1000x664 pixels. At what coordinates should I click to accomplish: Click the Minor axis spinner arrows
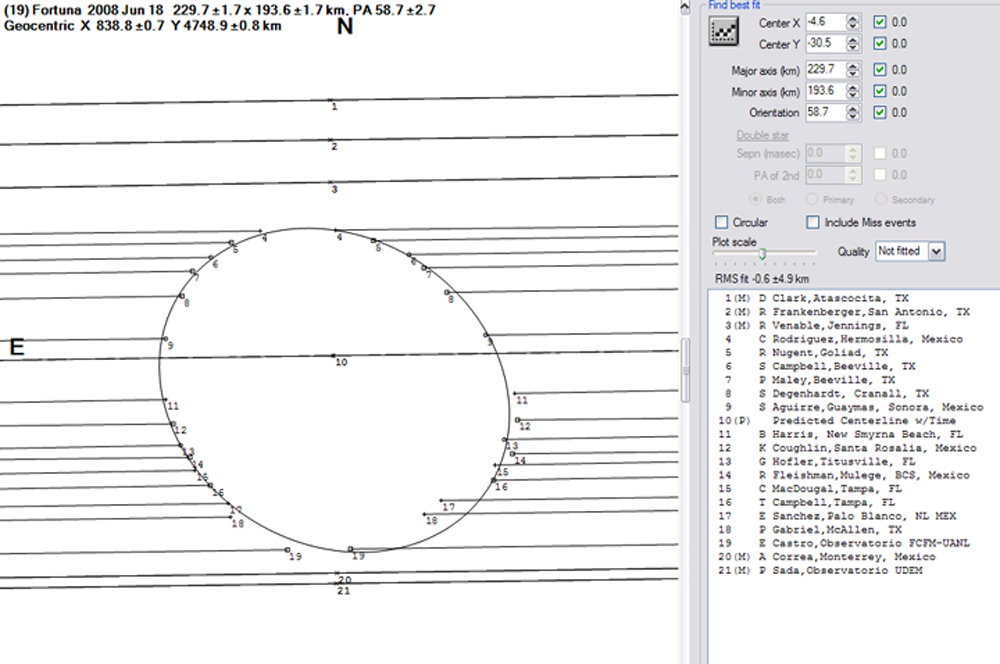point(852,91)
